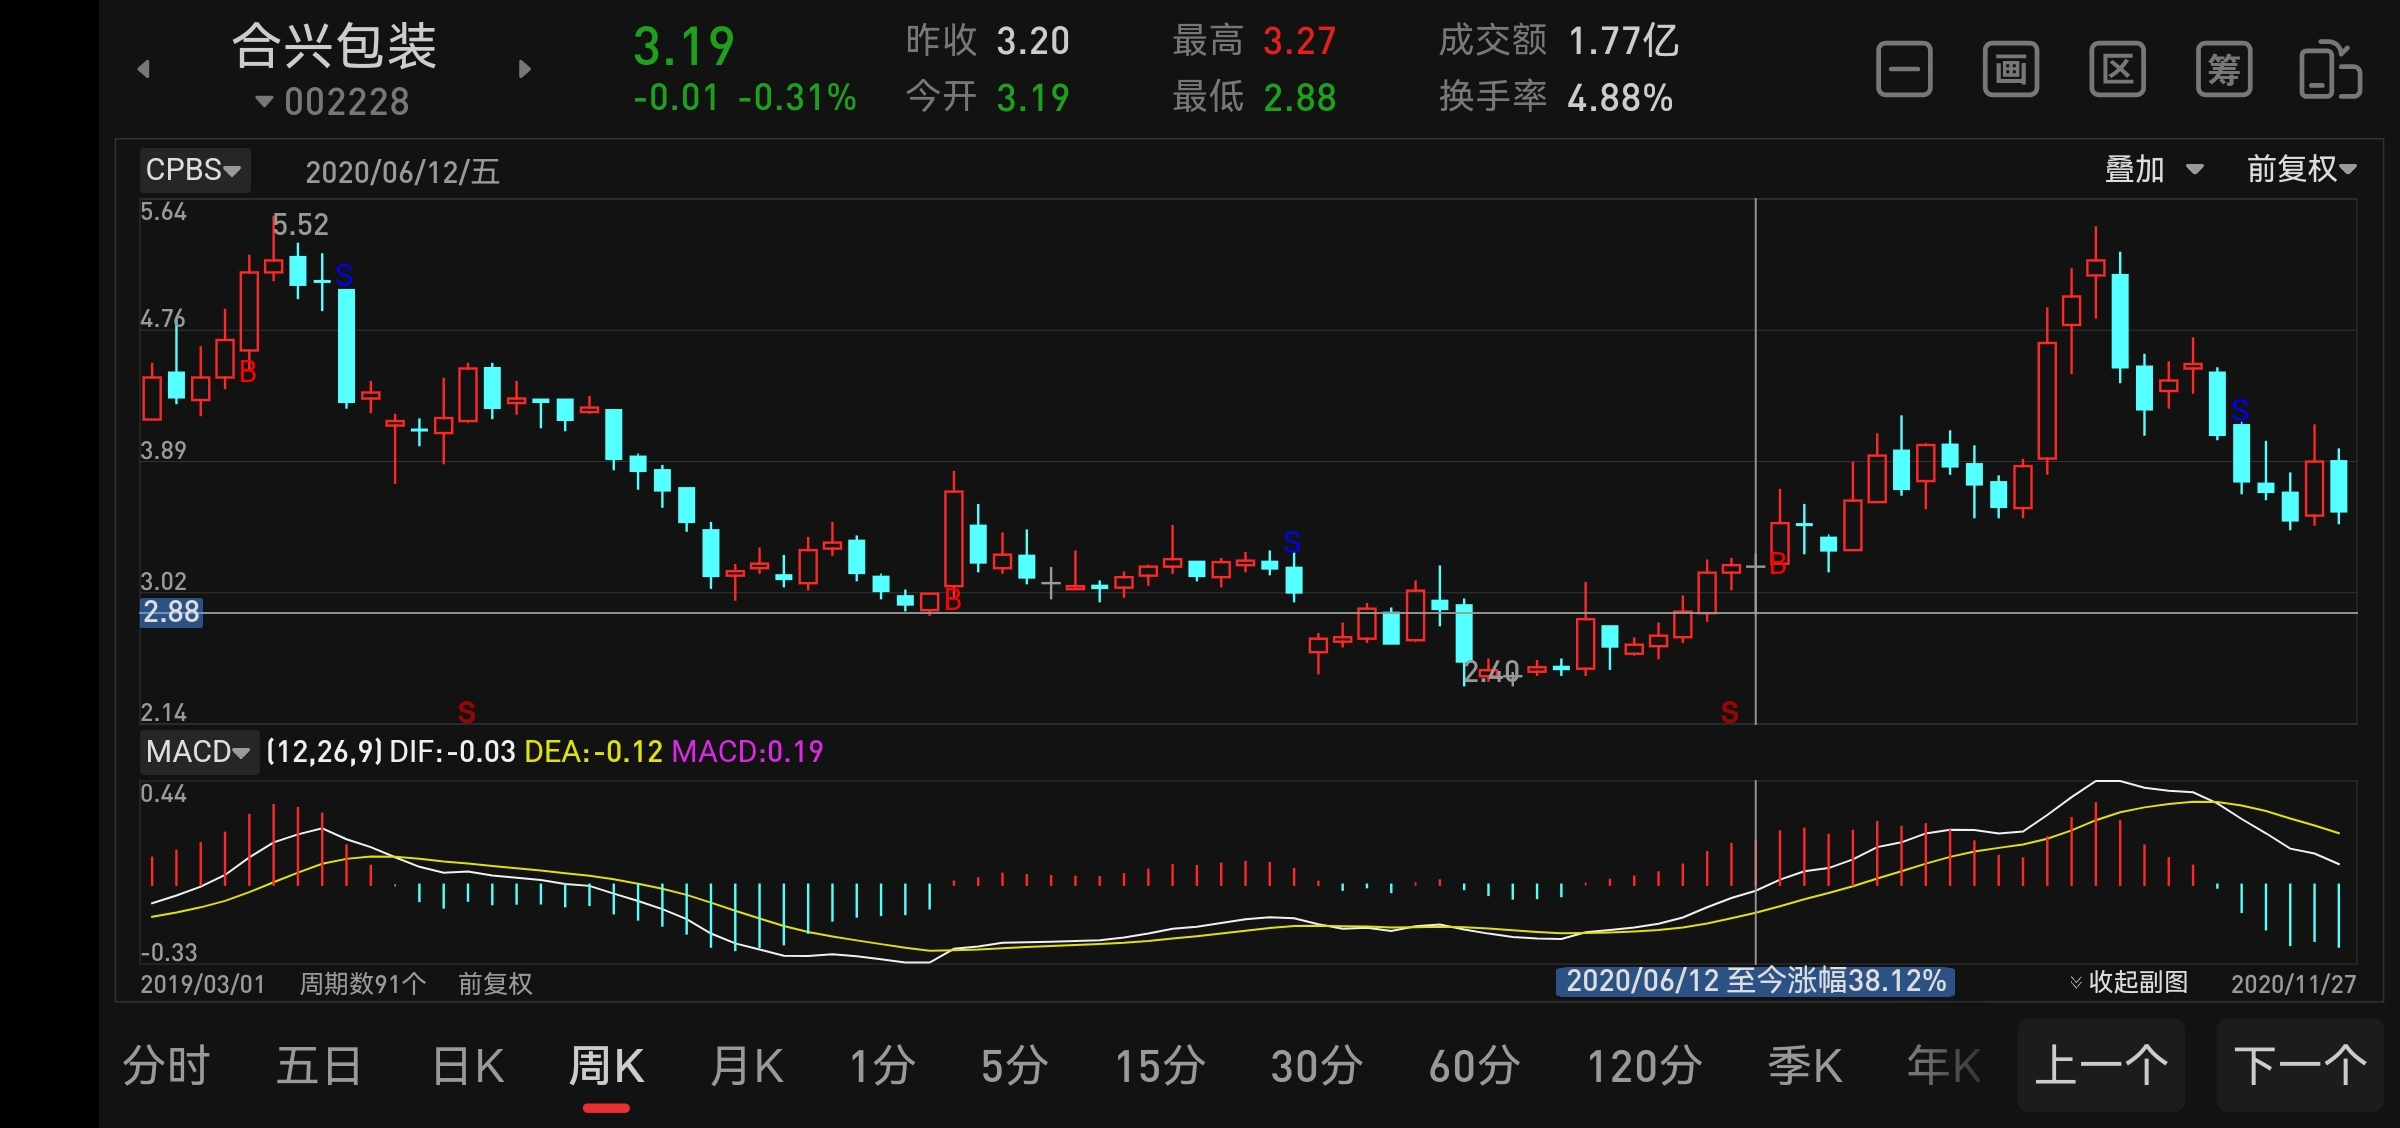The width and height of the screenshot is (2400, 1128).
Task: Open the CPBS indicator dropdown
Action: point(194,170)
